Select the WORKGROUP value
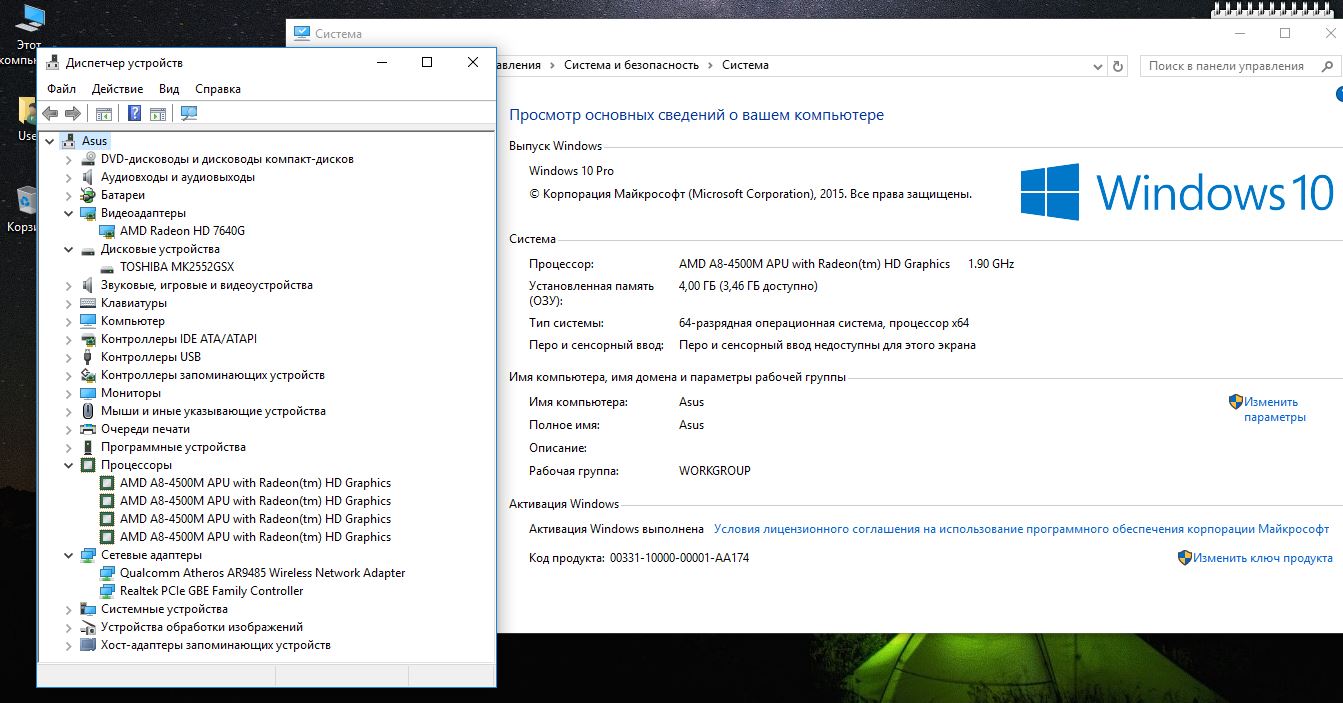The height and width of the screenshot is (703, 1343). 715,471
